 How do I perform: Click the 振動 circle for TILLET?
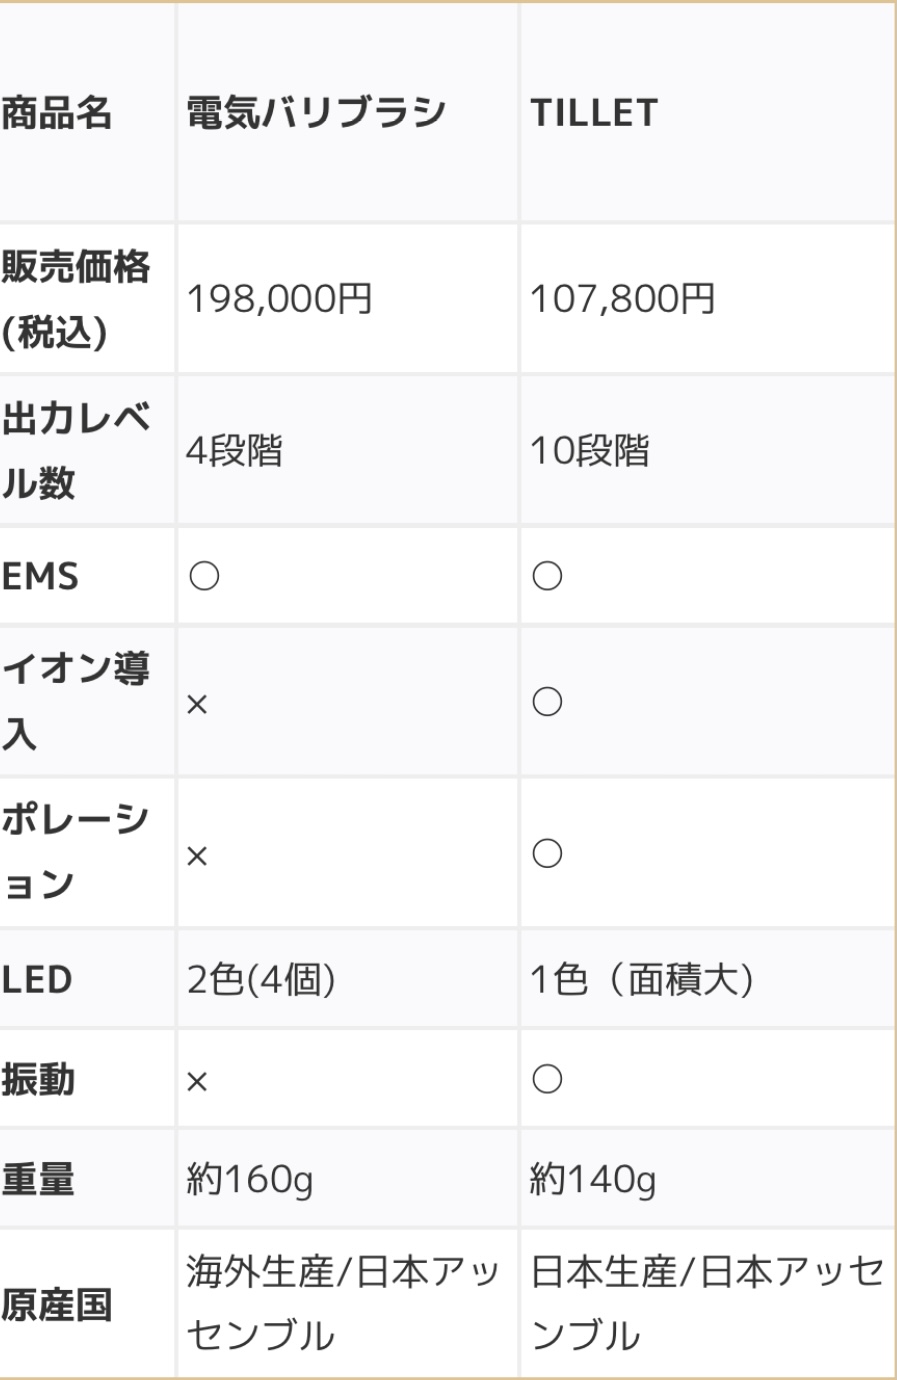[x=547, y=1079]
